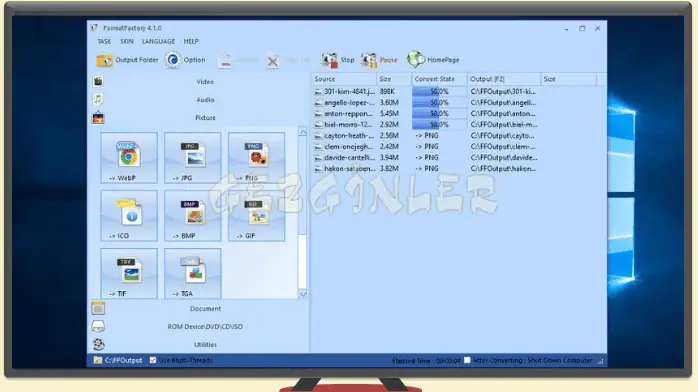
Task: Click the ROM Device drive icon
Action: 98,326
